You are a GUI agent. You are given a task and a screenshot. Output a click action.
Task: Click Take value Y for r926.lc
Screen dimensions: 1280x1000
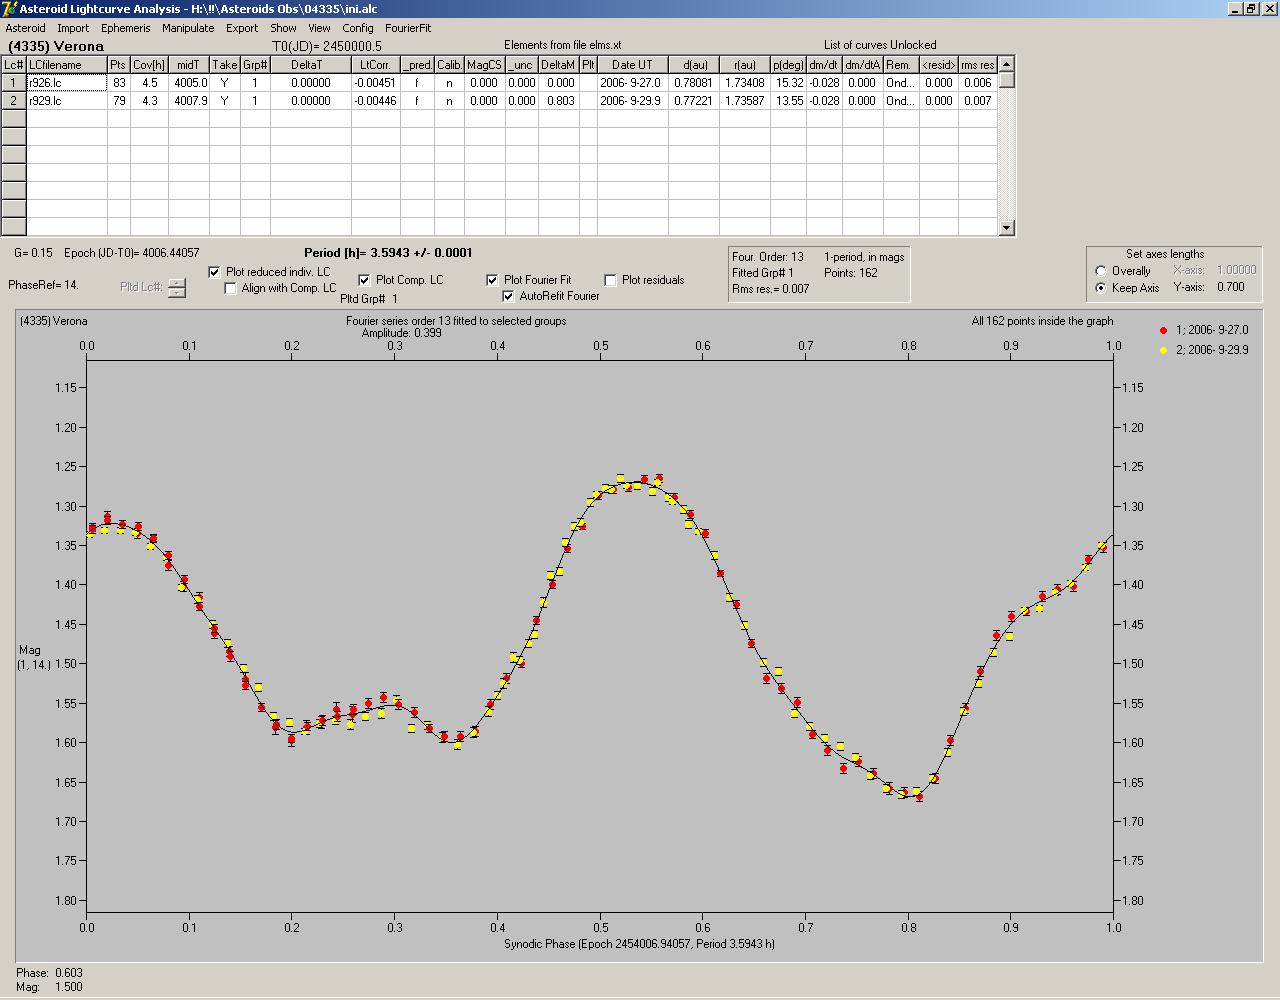coord(225,83)
